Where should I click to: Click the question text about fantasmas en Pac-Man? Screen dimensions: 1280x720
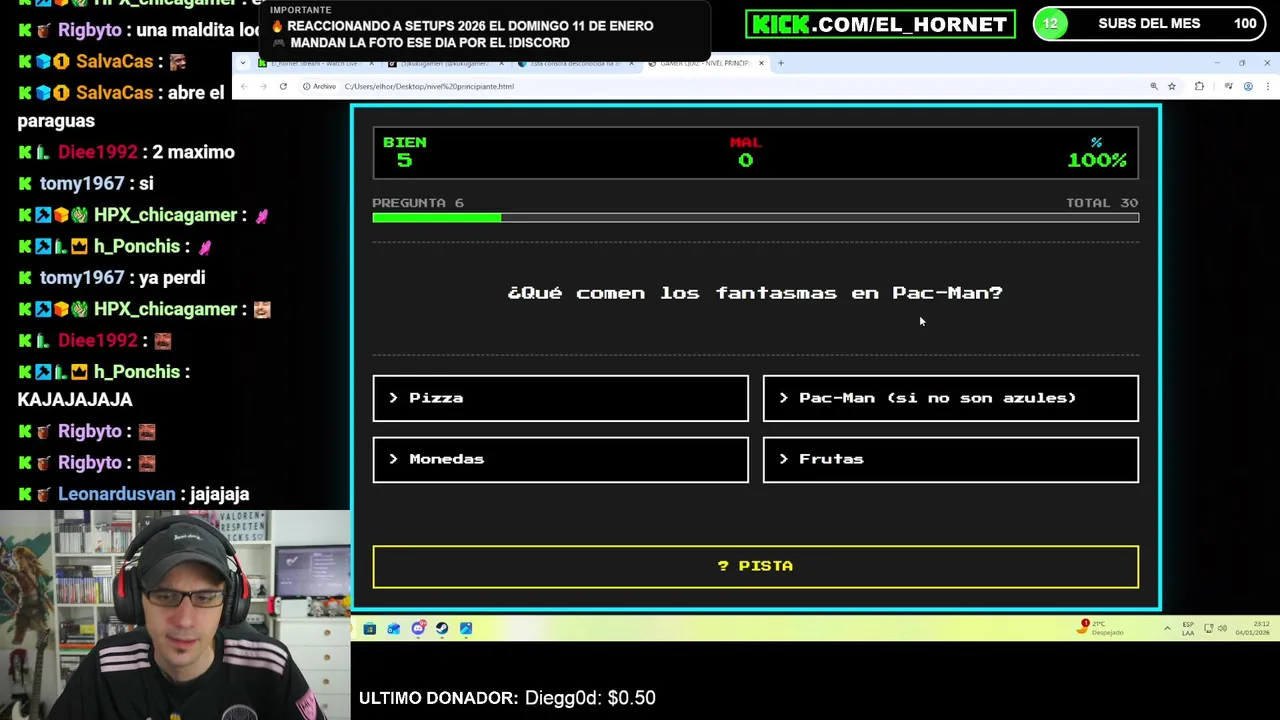point(755,293)
